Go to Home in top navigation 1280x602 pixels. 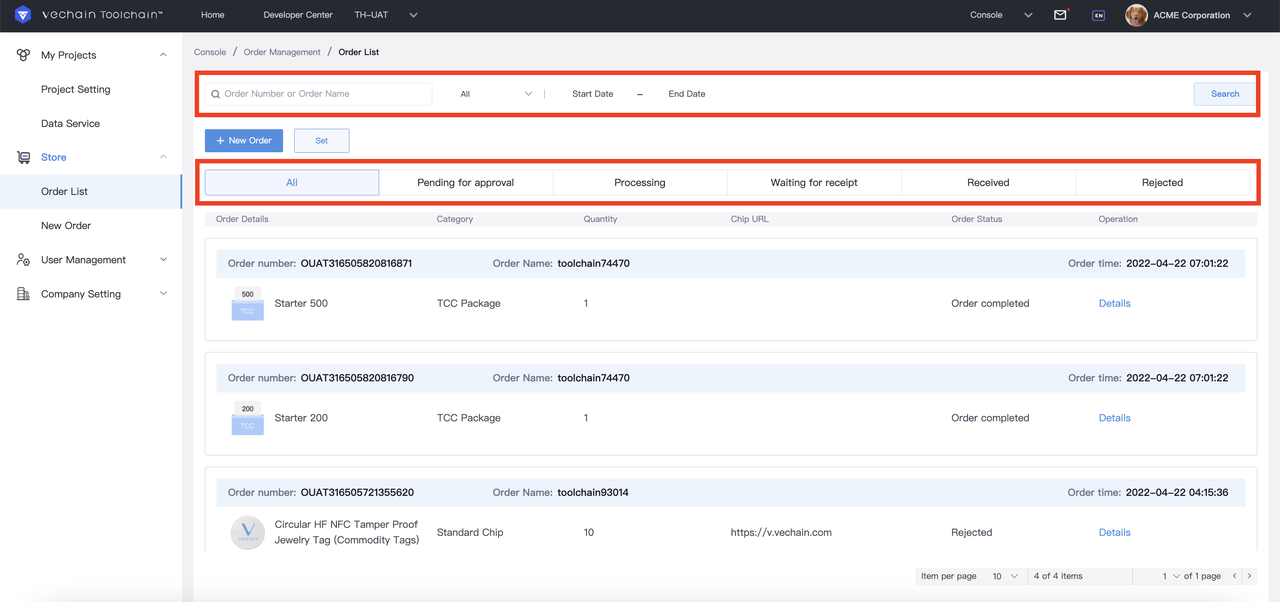213,15
